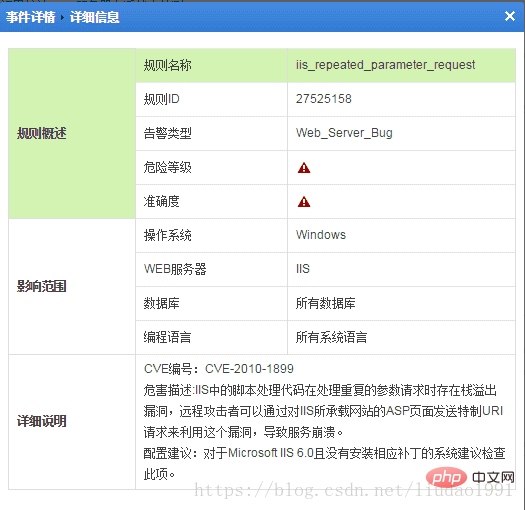Click the CVE-2010-1899 identifier text

249,369
